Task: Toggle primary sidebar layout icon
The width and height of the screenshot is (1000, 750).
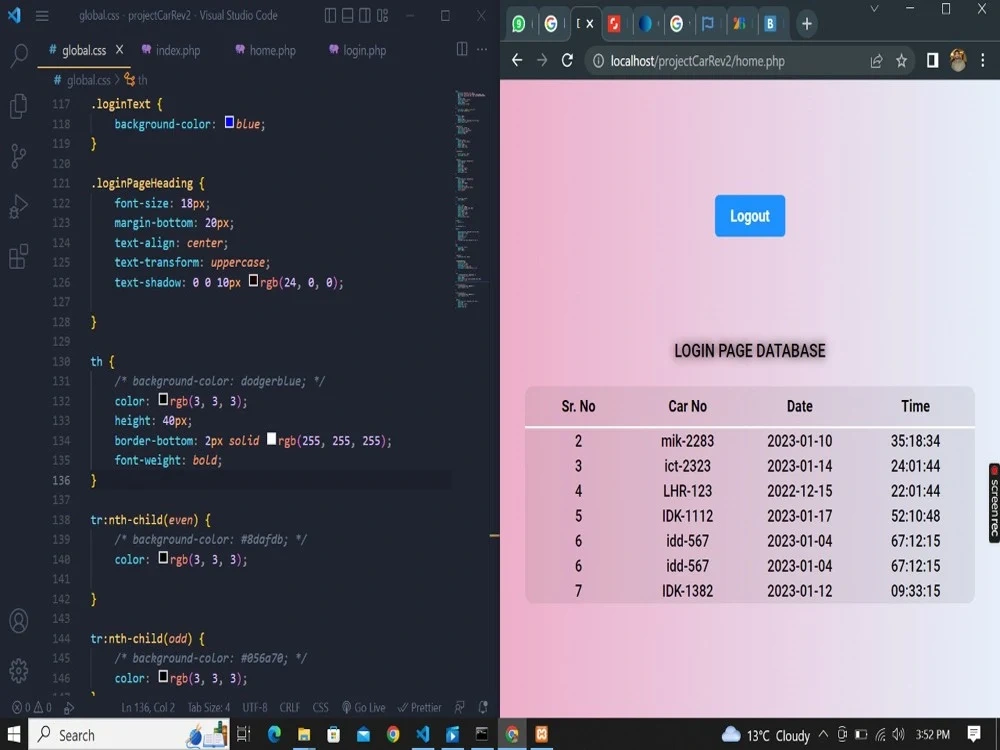Action: [x=330, y=15]
